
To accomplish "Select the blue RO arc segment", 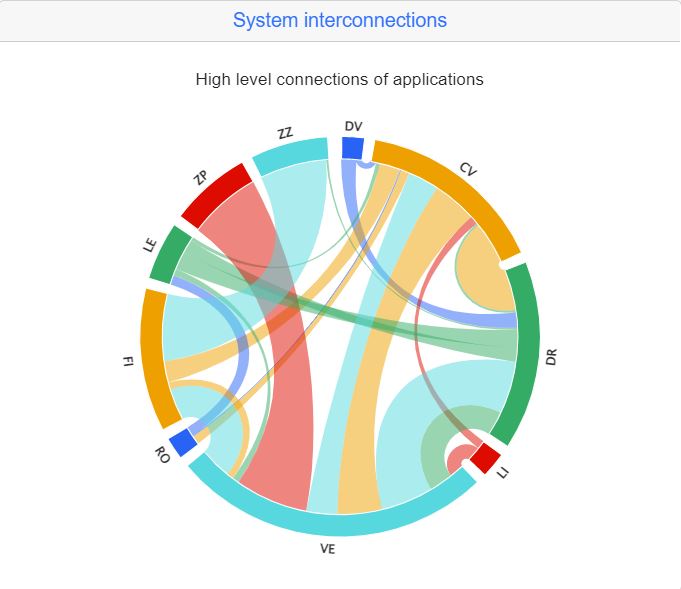I will tap(183, 442).
